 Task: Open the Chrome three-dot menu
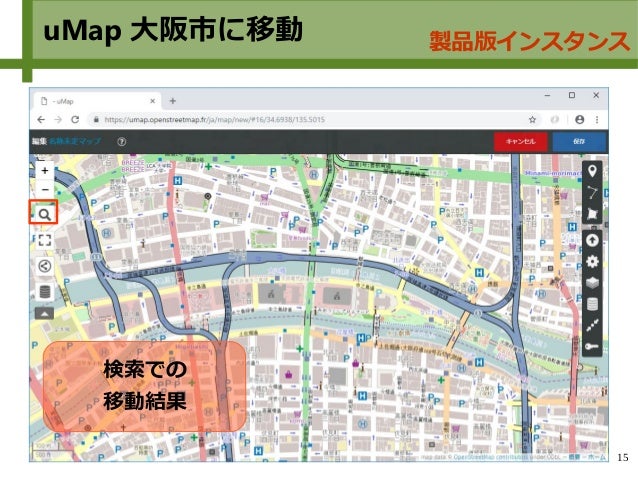point(597,120)
